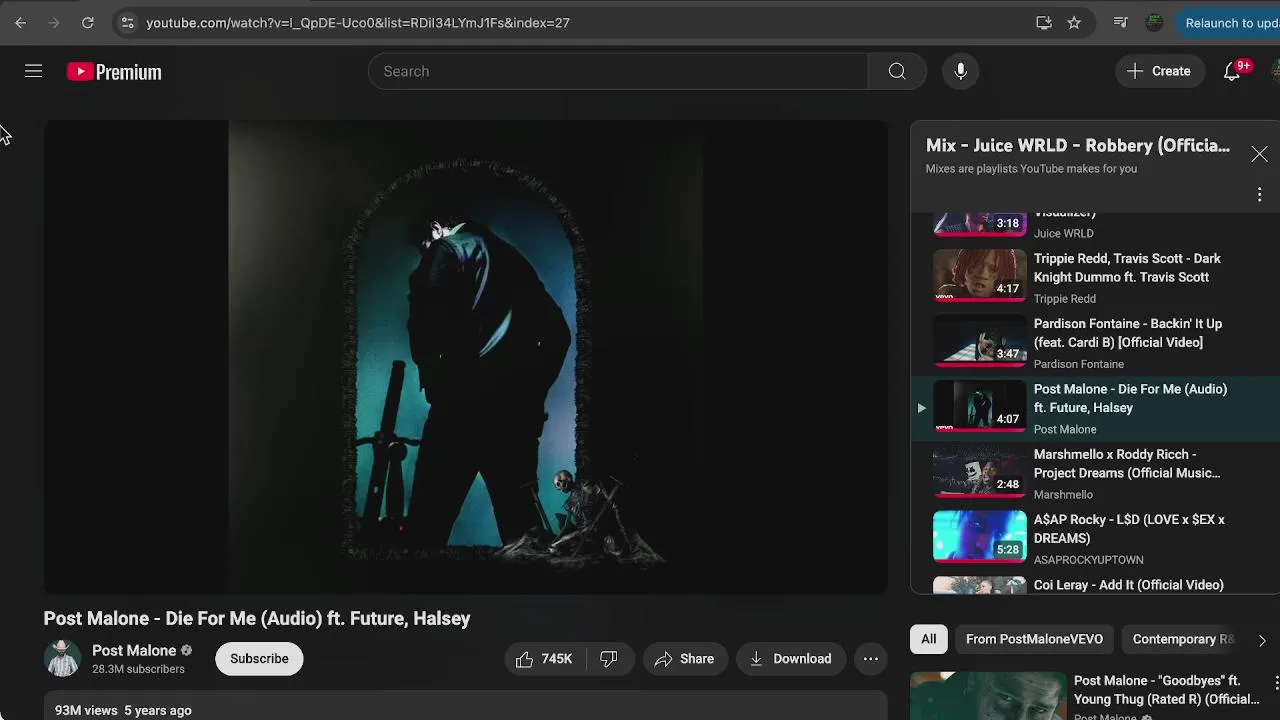This screenshot has height=720, width=1280.
Task: Subscribe to Post Malone channel
Action: point(259,658)
